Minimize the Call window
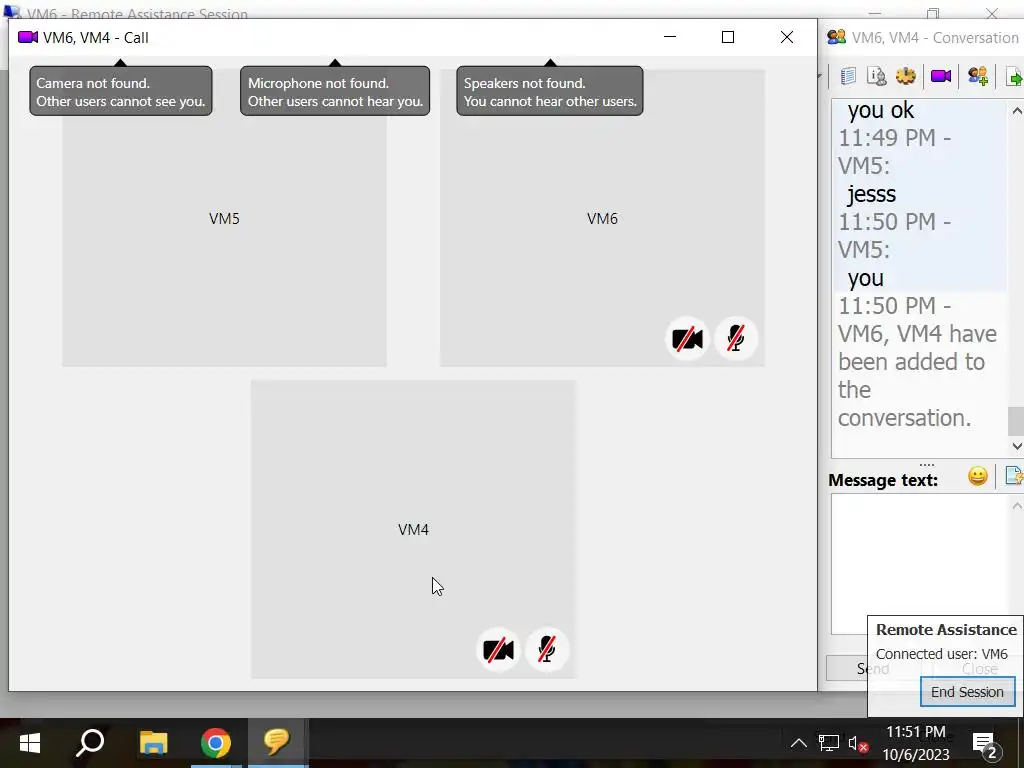Viewport: 1024px width, 768px height. click(669, 37)
